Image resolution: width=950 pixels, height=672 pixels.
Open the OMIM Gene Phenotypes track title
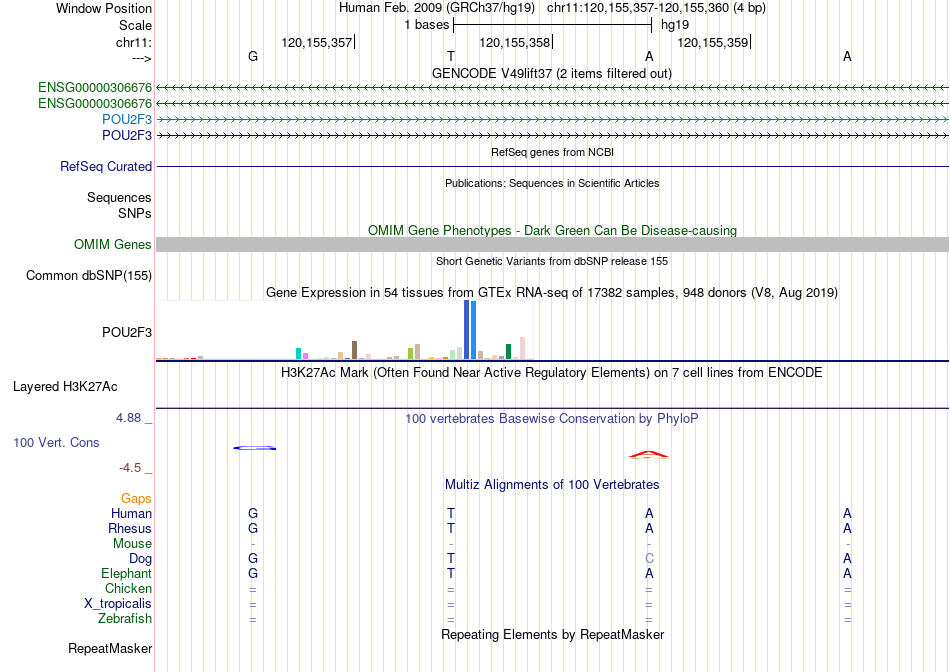[x=552, y=230]
